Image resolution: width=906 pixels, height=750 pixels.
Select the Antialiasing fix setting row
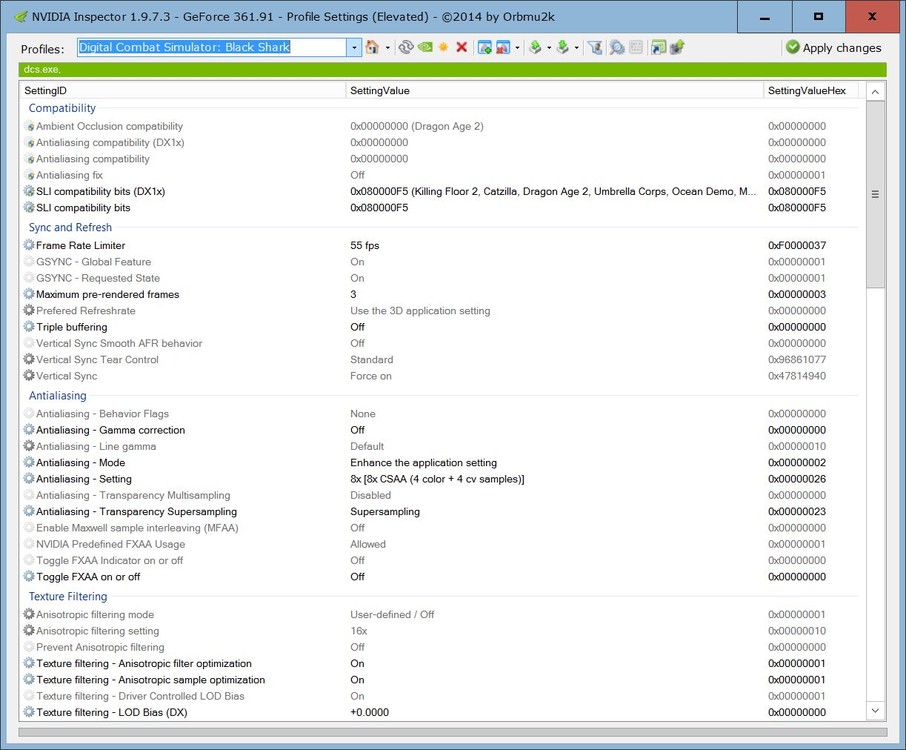coord(443,175)
